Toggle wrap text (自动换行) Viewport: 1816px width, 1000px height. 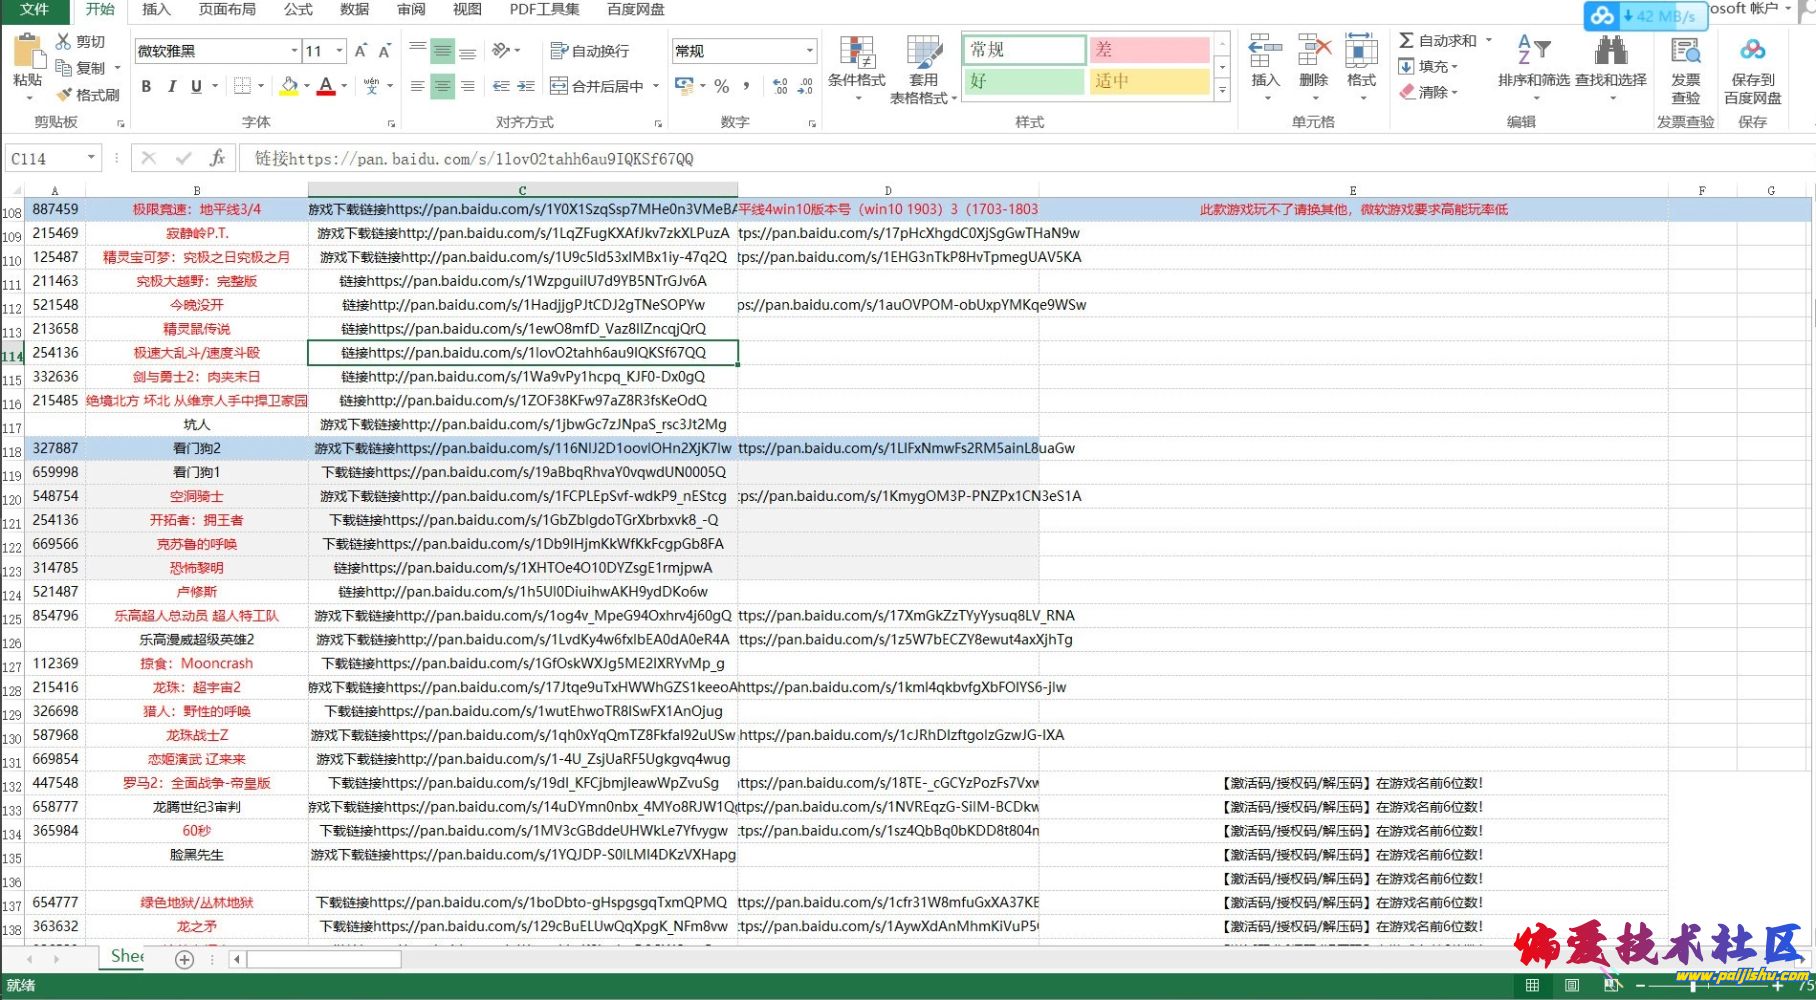click(590, 51)
